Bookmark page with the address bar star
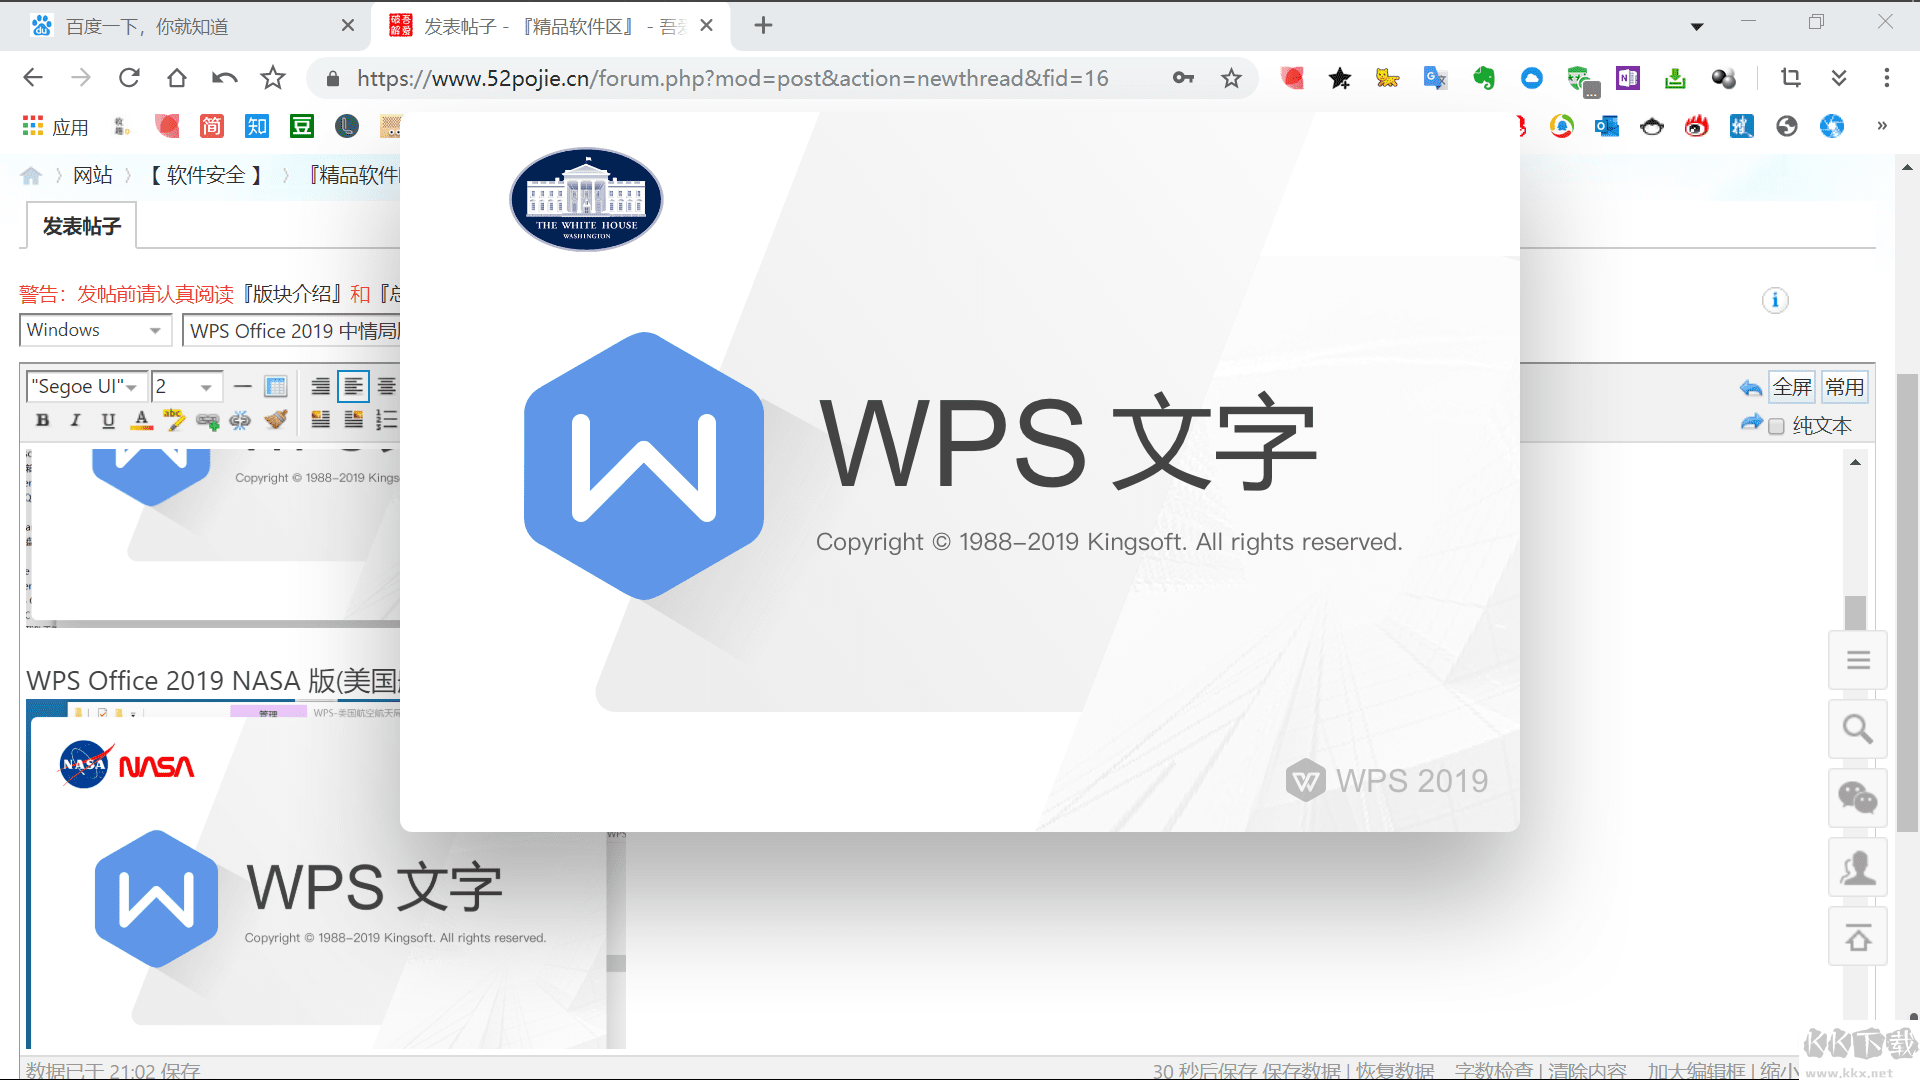The image size is (1920, 1080). point(1231,78)
